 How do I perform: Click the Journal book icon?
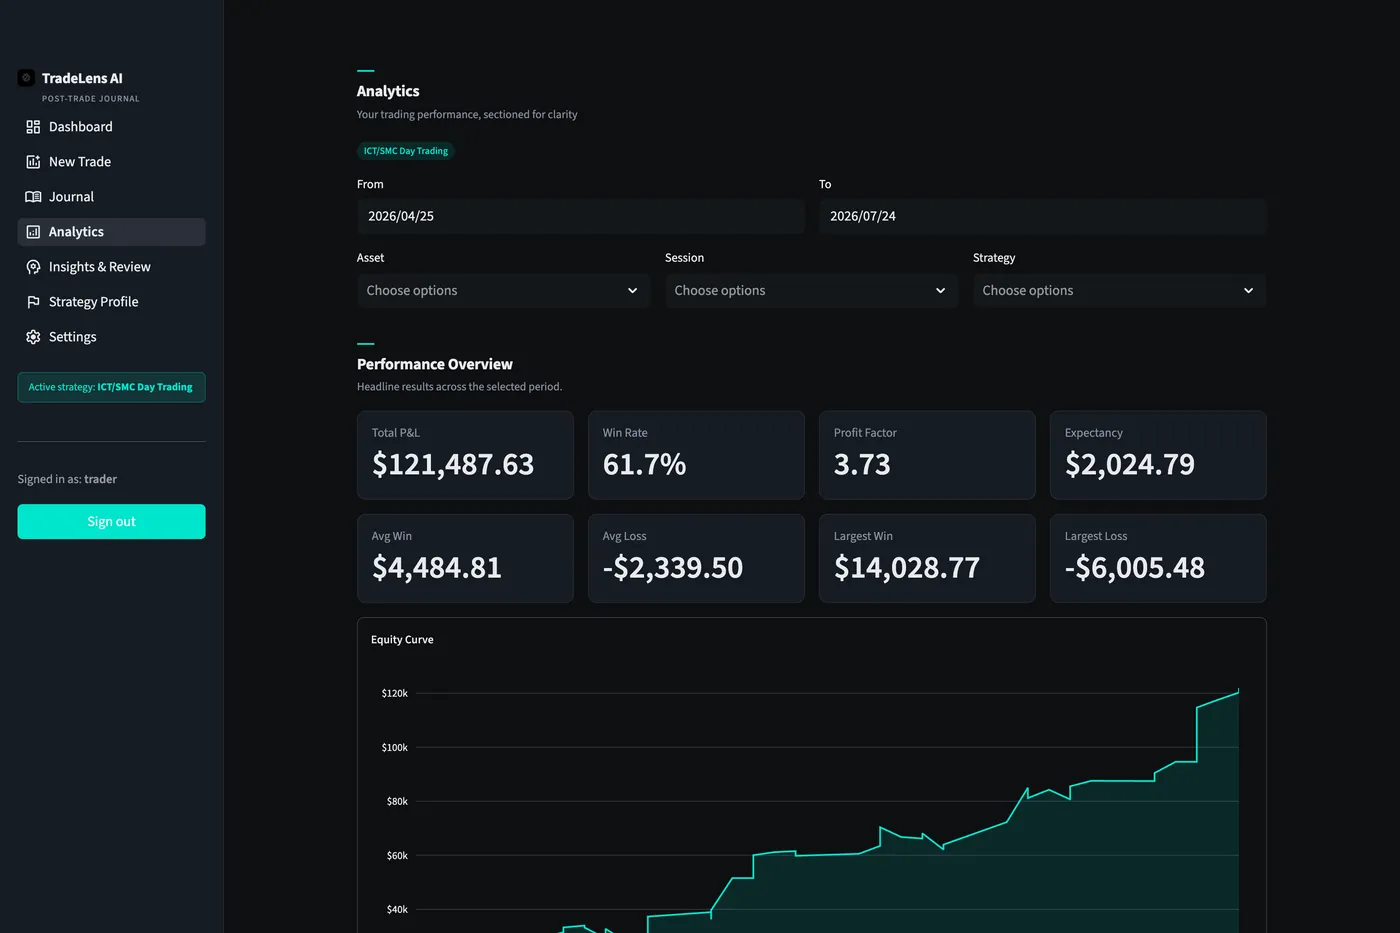point(33,197)
